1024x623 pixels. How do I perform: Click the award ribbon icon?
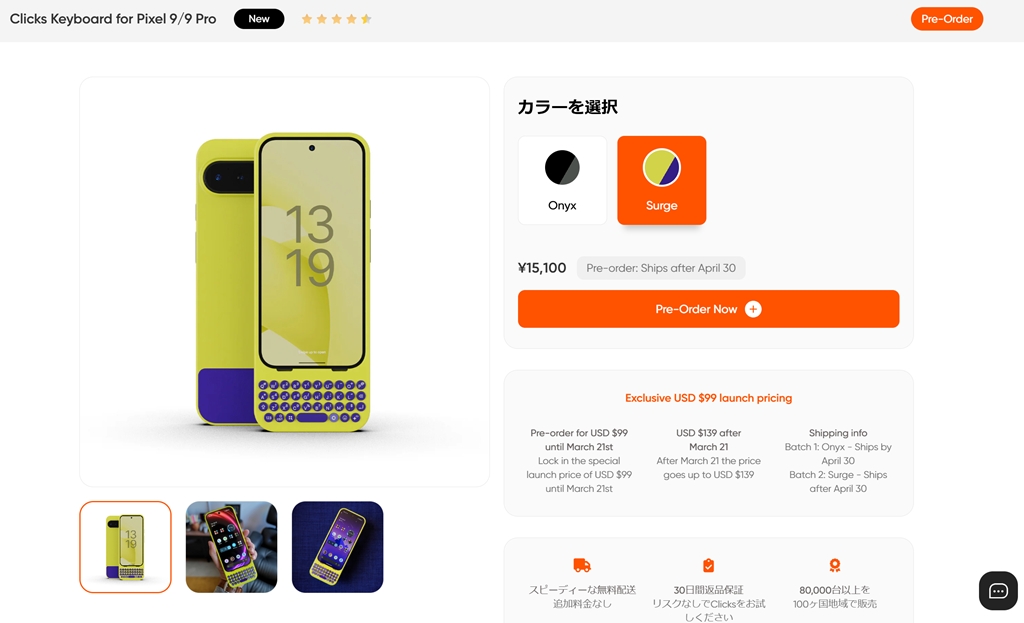coord(835,565)
